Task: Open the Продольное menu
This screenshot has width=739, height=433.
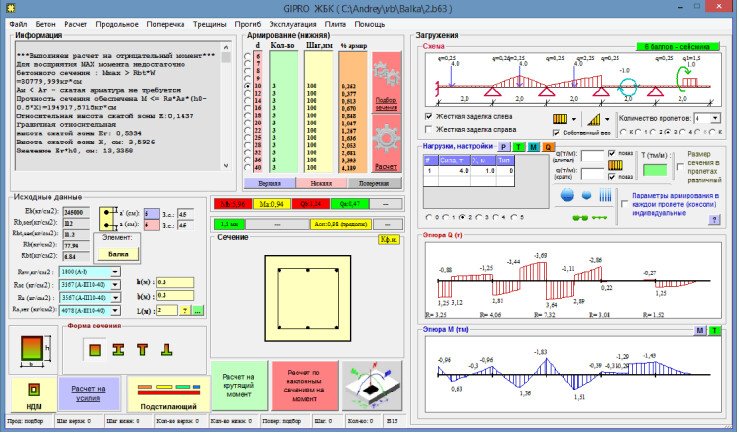Action: (117, 24)
